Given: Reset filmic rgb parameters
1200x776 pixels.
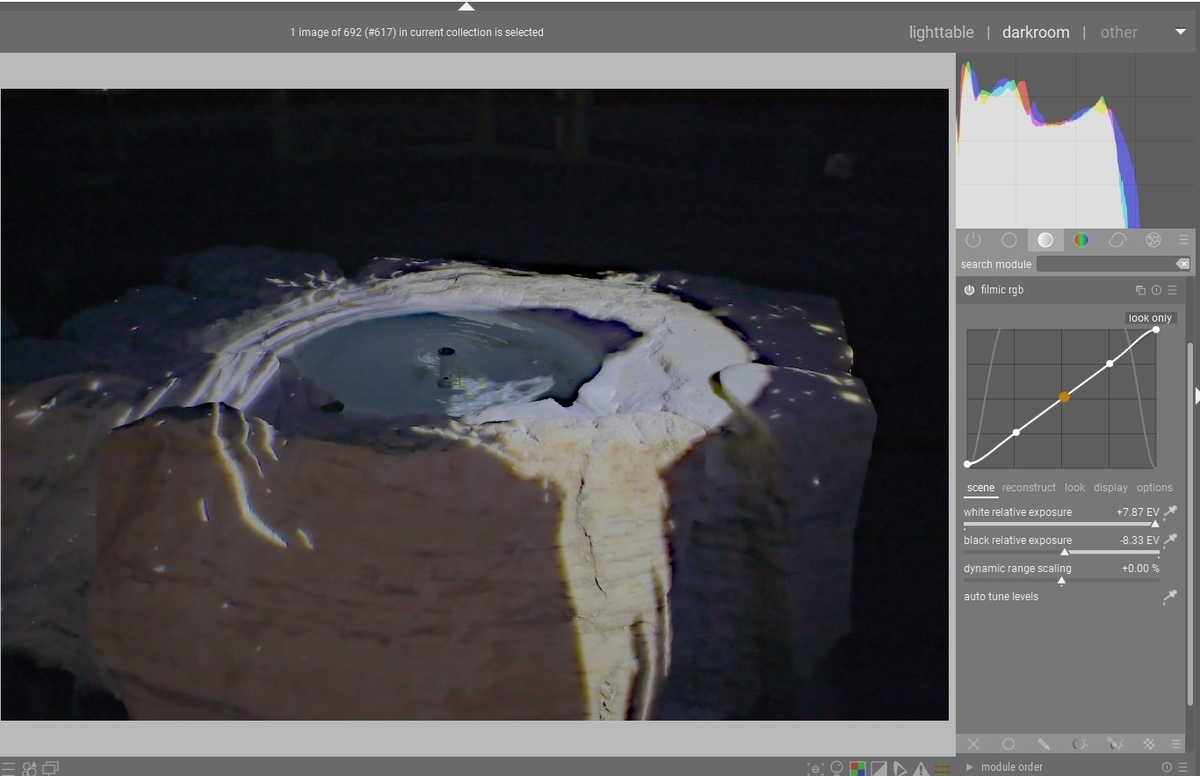Looking at the screenshot, I should point(1156,290).
